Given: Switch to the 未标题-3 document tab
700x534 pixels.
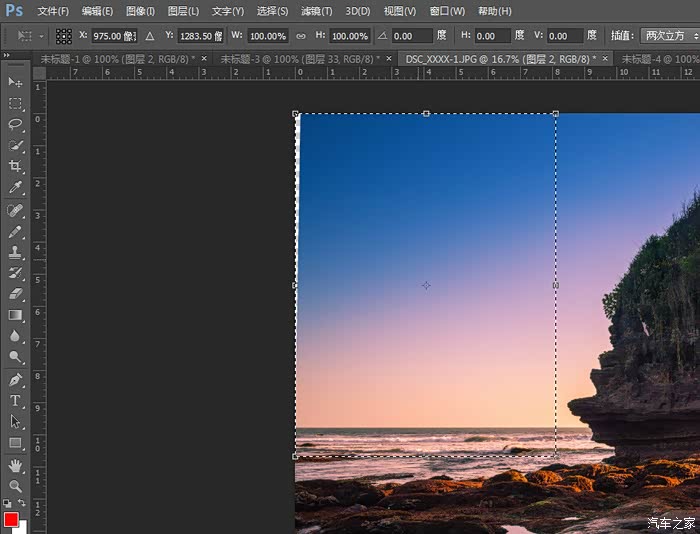Looking at the screenshot, I should (300, 59).
